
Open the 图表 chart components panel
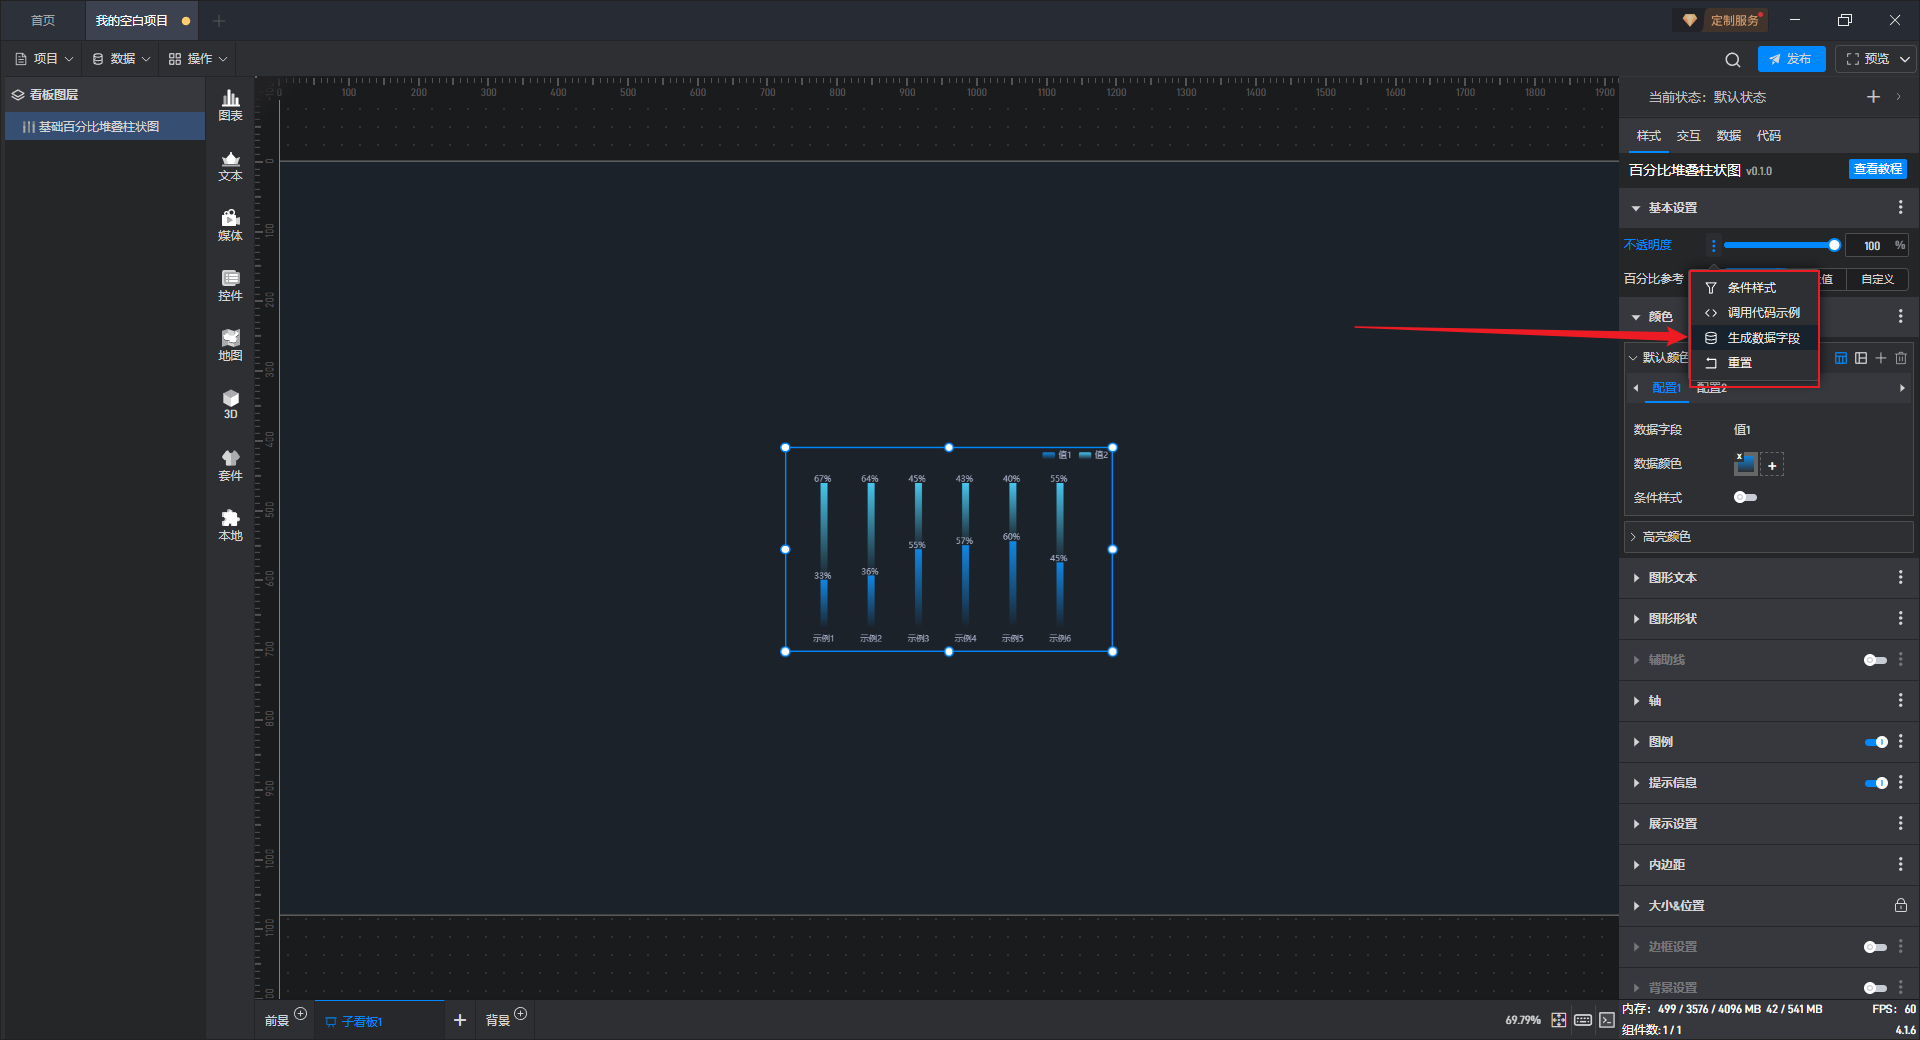click(x=230, y=105)
